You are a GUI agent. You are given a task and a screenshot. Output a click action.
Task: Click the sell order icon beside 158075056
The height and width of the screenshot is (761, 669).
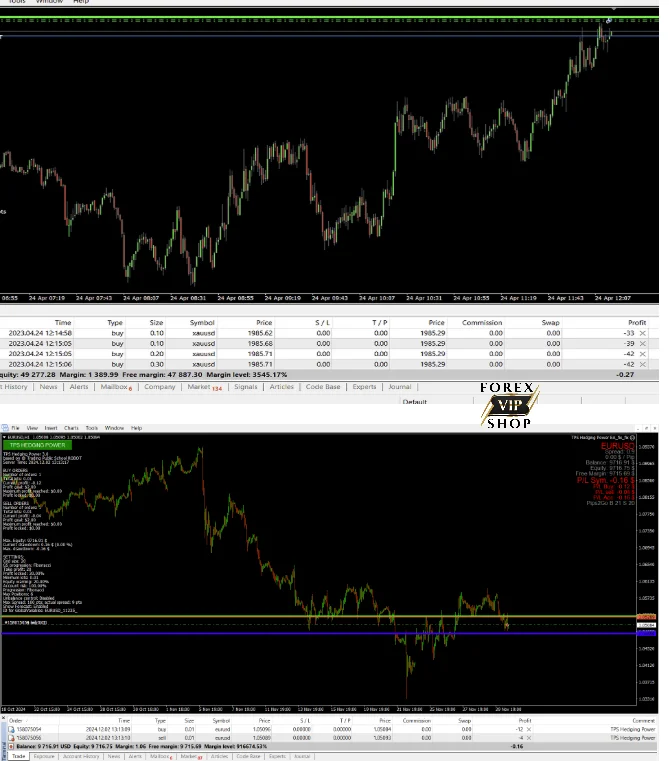click(x=11, y=738)
